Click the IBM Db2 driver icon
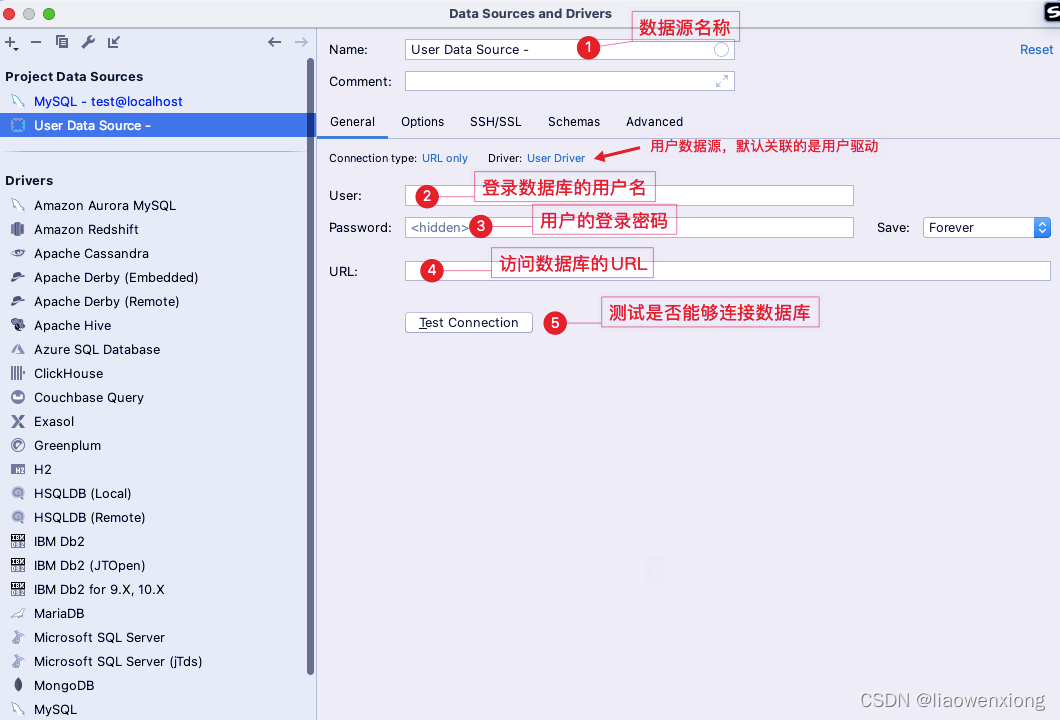1060x720 pixels. (x=18, y=541)
